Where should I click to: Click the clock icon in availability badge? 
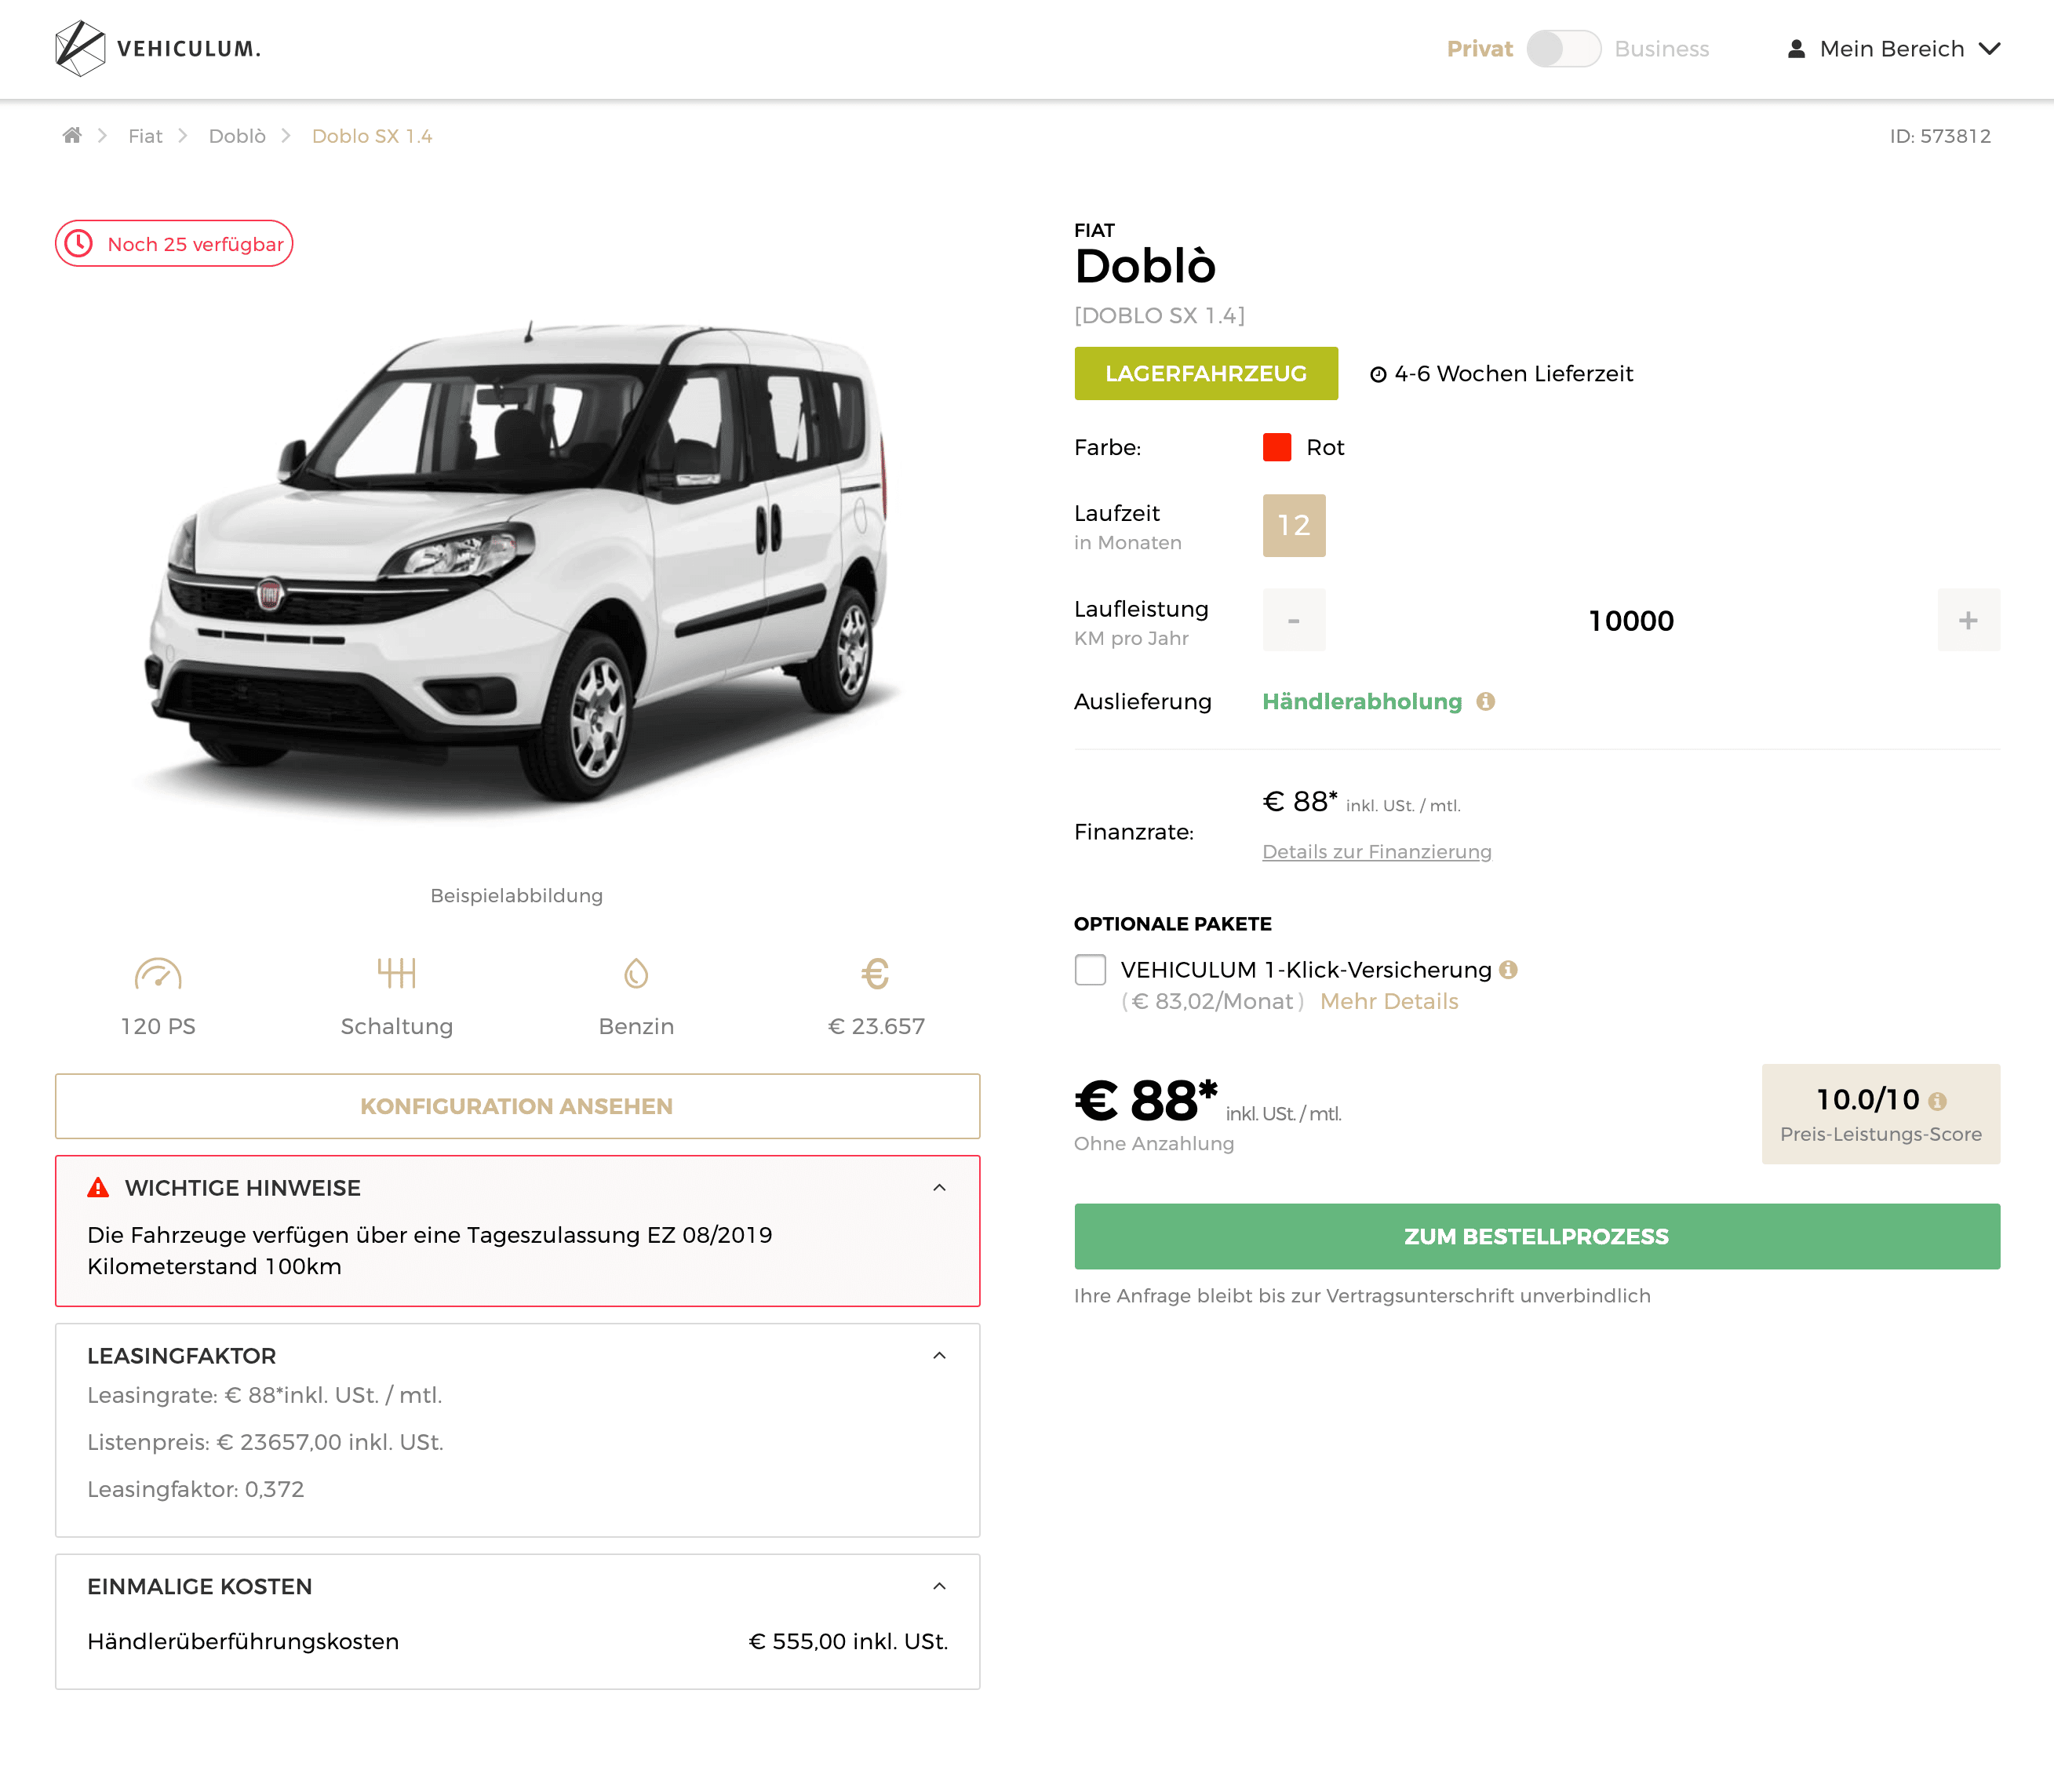click(79, 243)
